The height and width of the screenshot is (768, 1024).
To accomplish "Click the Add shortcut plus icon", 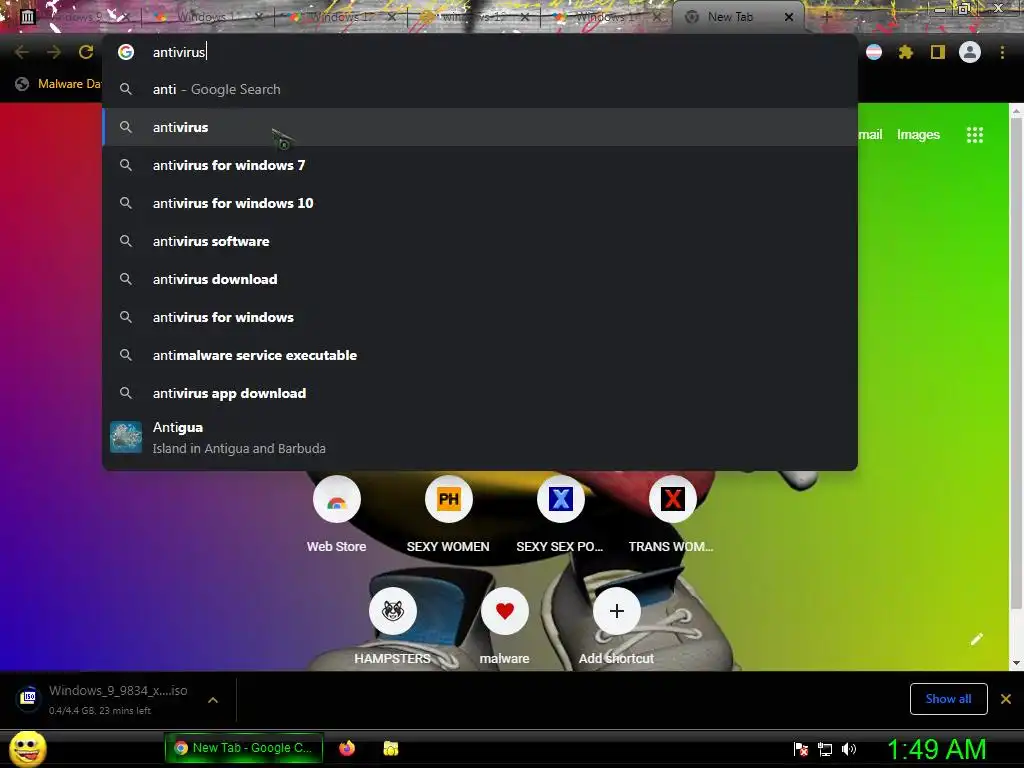I will click(616, 611).
